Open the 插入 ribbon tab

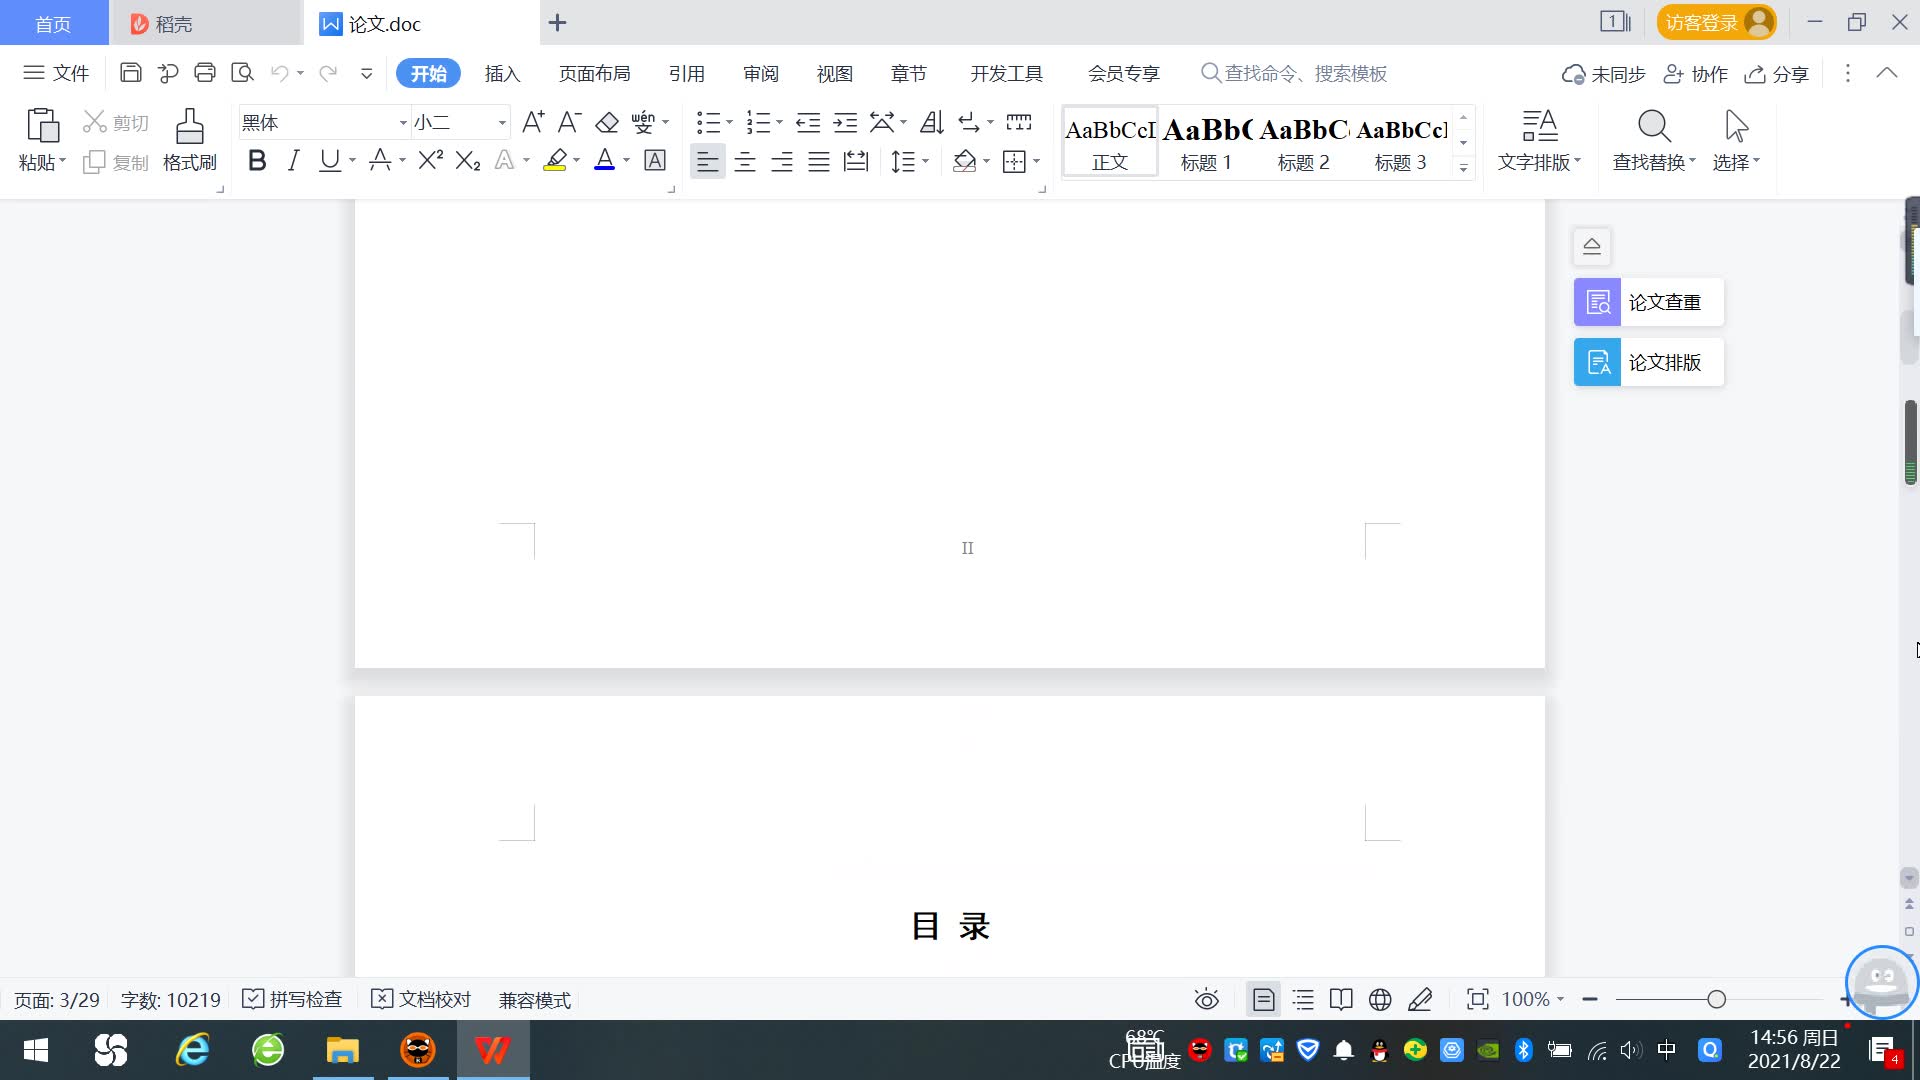(502, 74)
